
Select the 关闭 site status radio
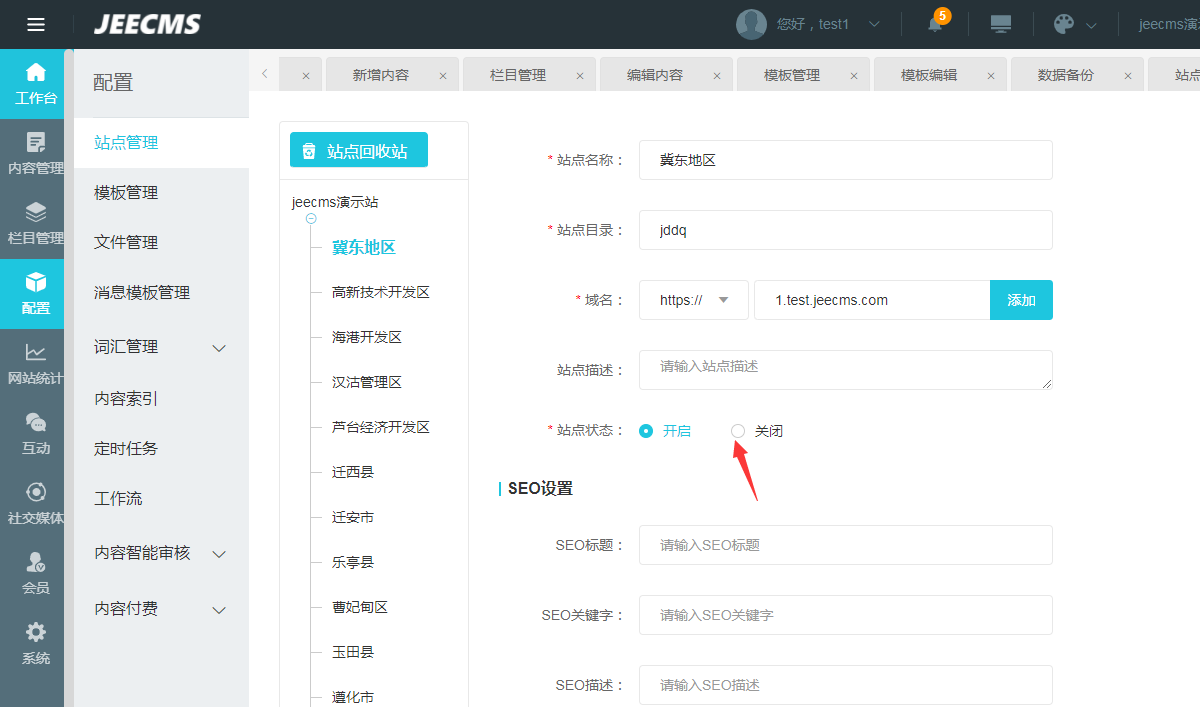(738, 431)
